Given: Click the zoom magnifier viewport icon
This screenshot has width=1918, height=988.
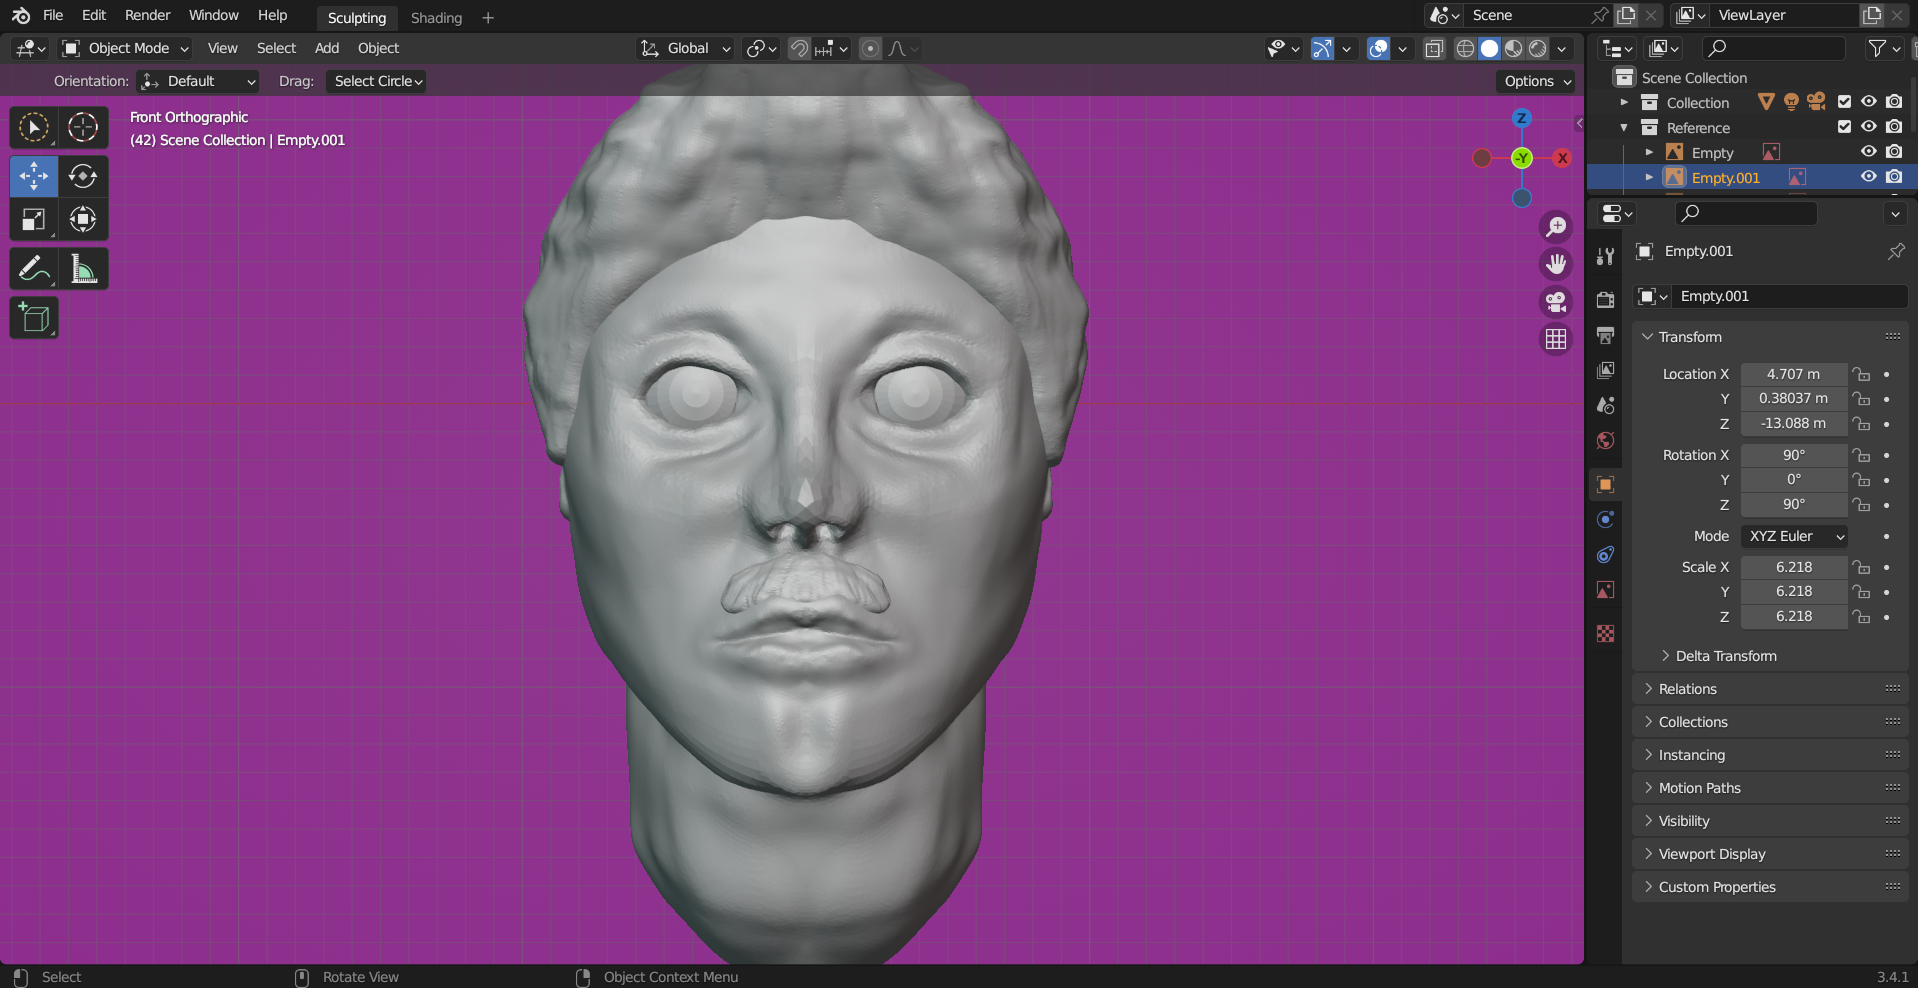Looking at the screenshot, I should (1556, 227).
